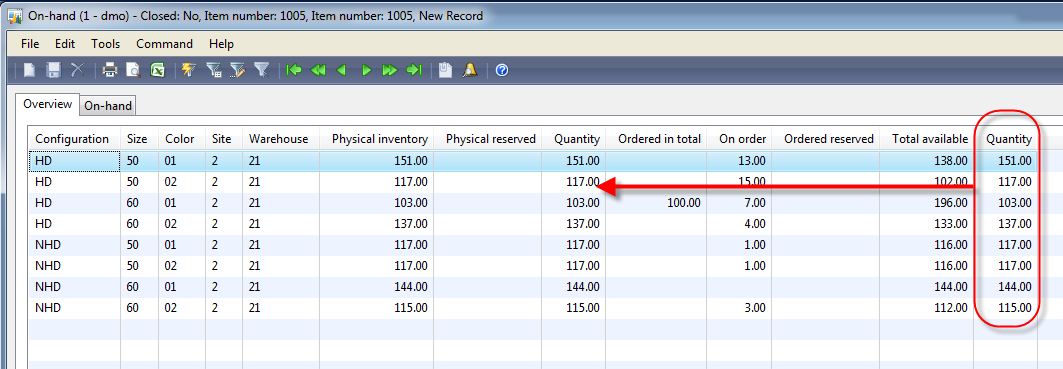Open Print preview magnifier icon
Screen dimensions: 1063x369
pos(134,70)
